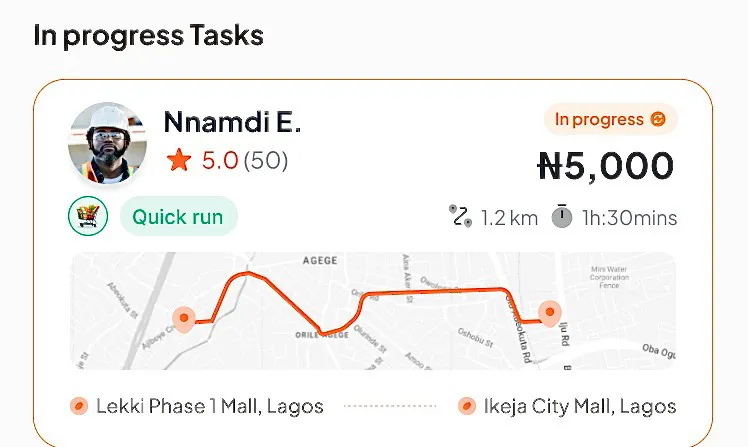Click the shopping cart groceries icon
The height and width of the screenshot is (447, 748).
click(x=88, y=216)
